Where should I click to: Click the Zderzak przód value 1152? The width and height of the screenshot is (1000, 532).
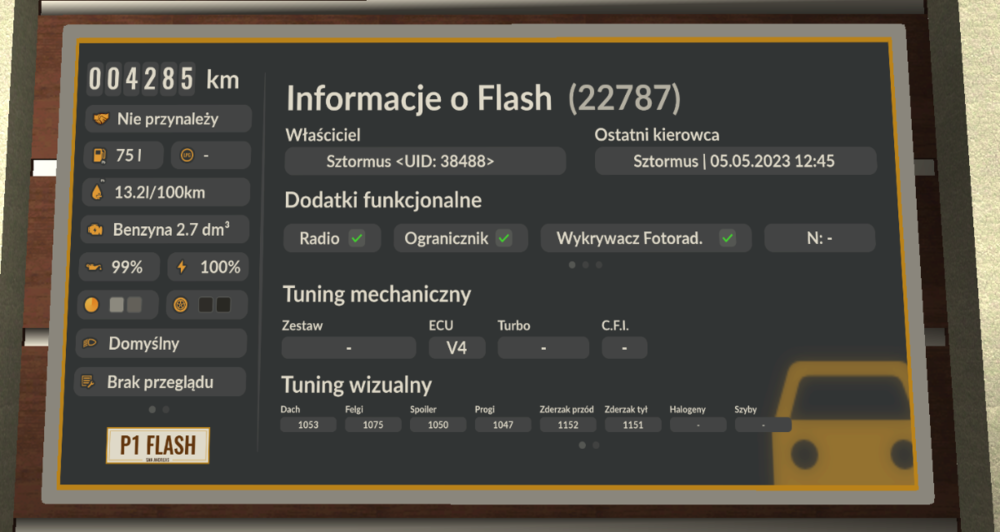click(x=568, y=425)
